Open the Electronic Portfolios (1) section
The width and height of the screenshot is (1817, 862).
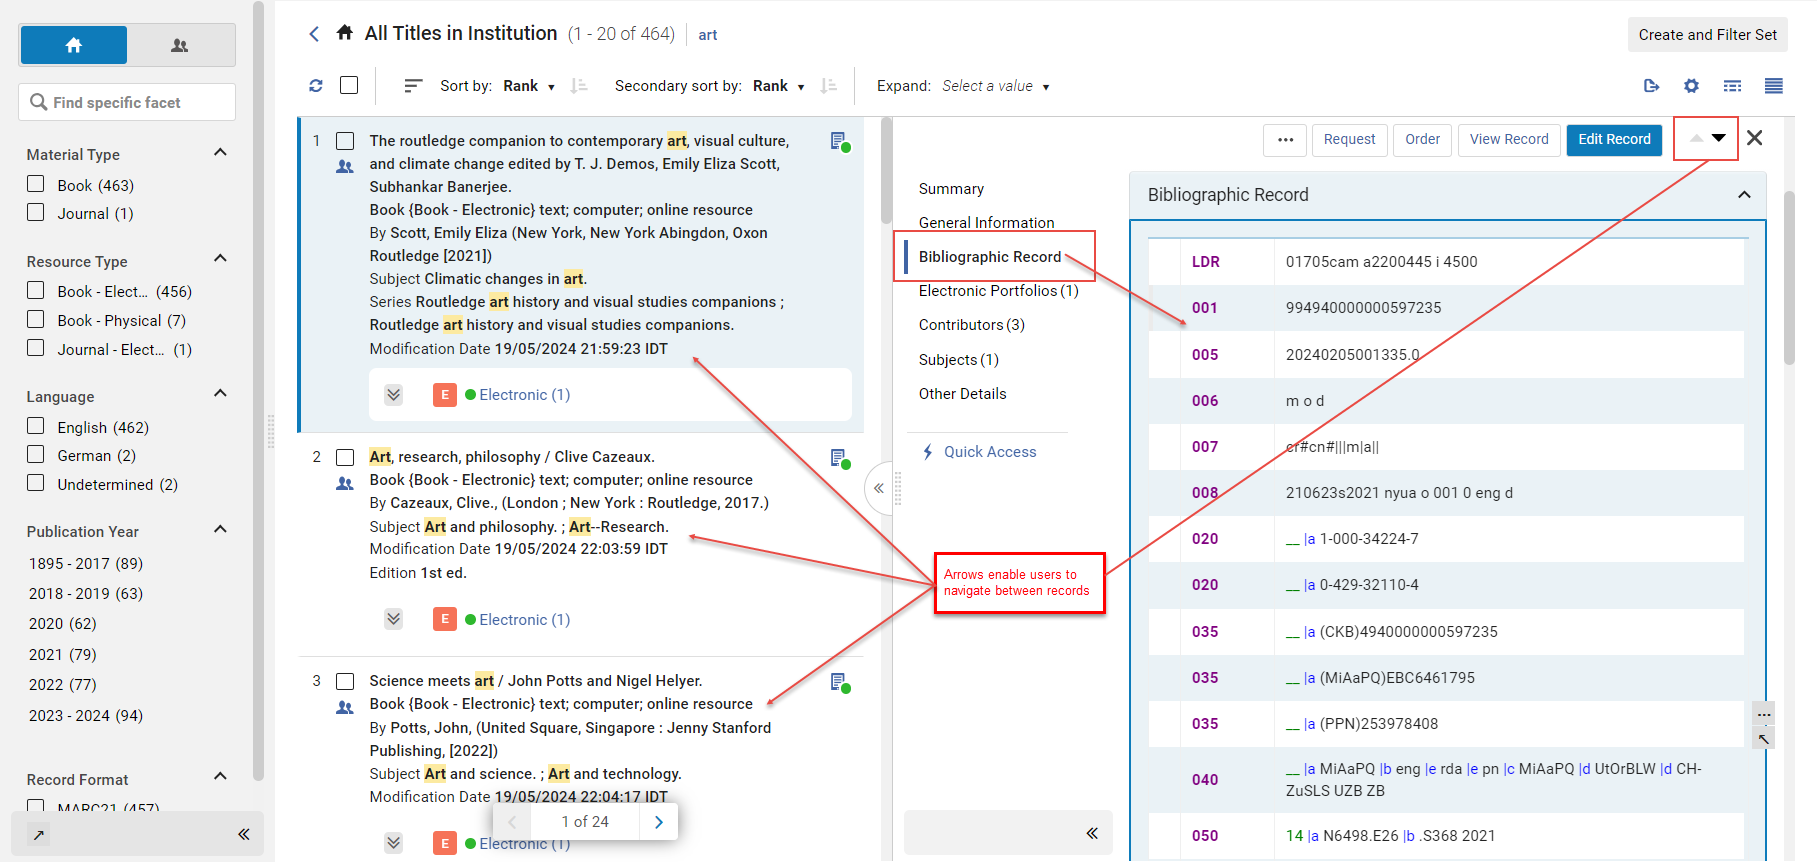click(x=998, y=291)
